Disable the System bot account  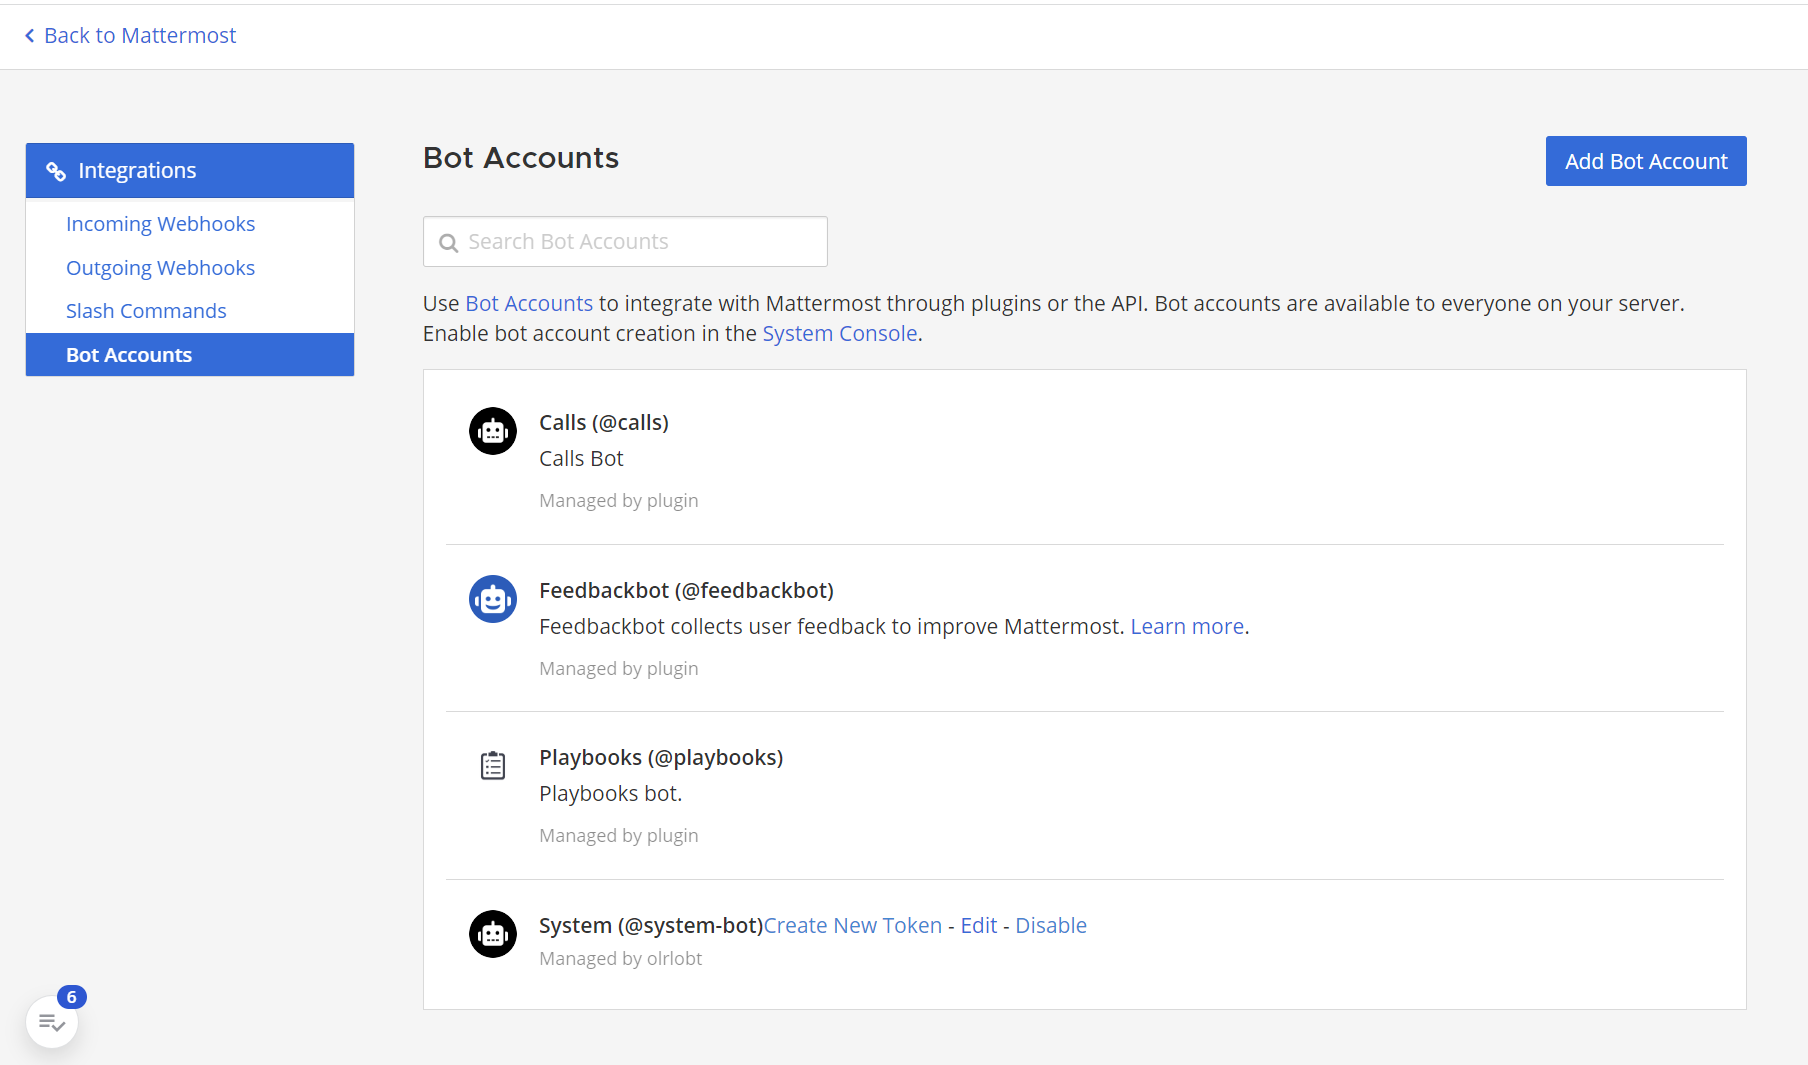point(1051,926)
